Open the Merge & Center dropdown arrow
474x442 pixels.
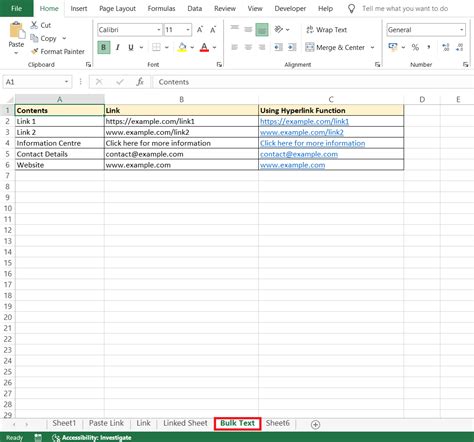pyautogui.click(x=372, y=48)
